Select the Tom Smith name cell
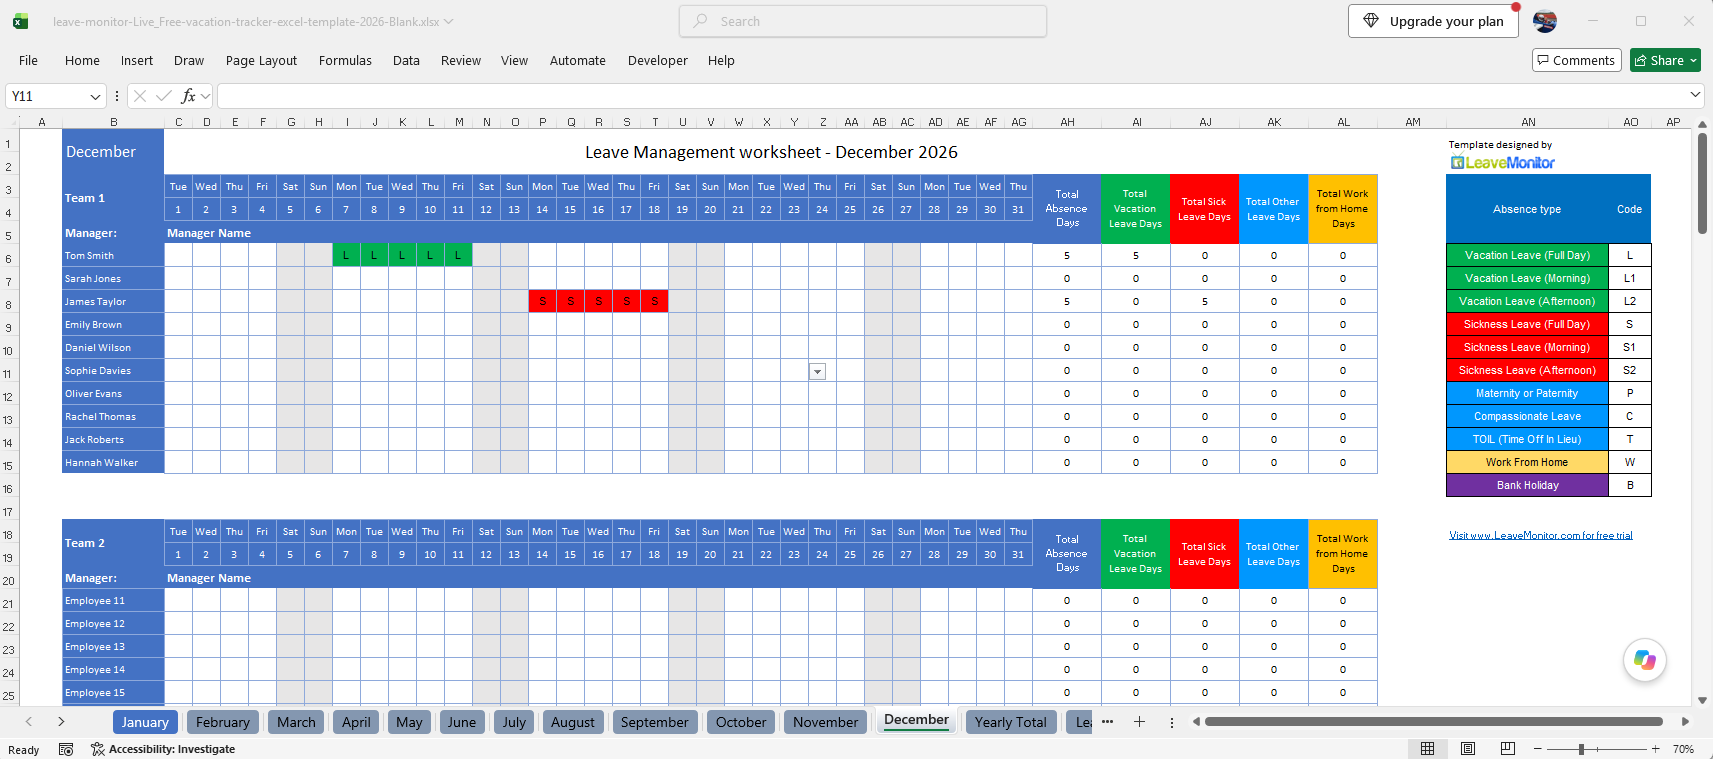1713x759 pixels. tap(113, 256)
